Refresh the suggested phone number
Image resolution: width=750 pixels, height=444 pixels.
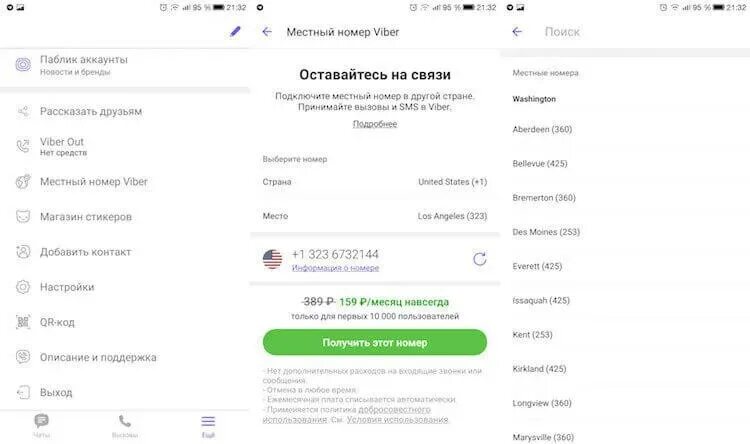point(479,259)
